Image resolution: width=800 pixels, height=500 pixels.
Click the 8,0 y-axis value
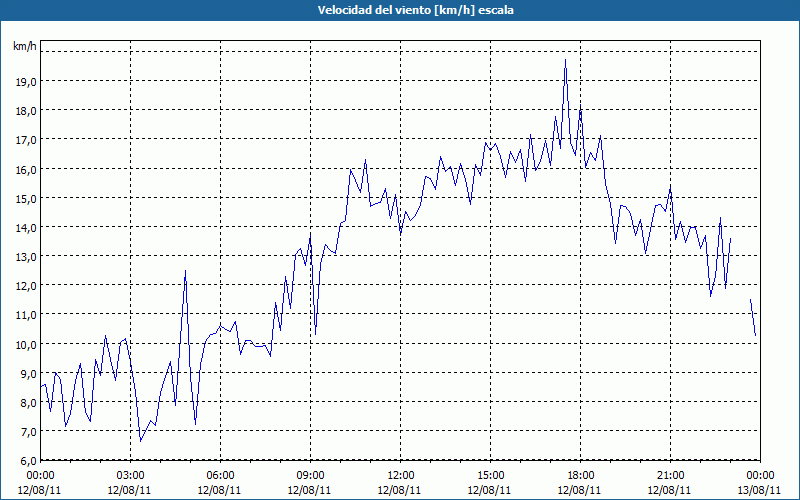(28, 402)
